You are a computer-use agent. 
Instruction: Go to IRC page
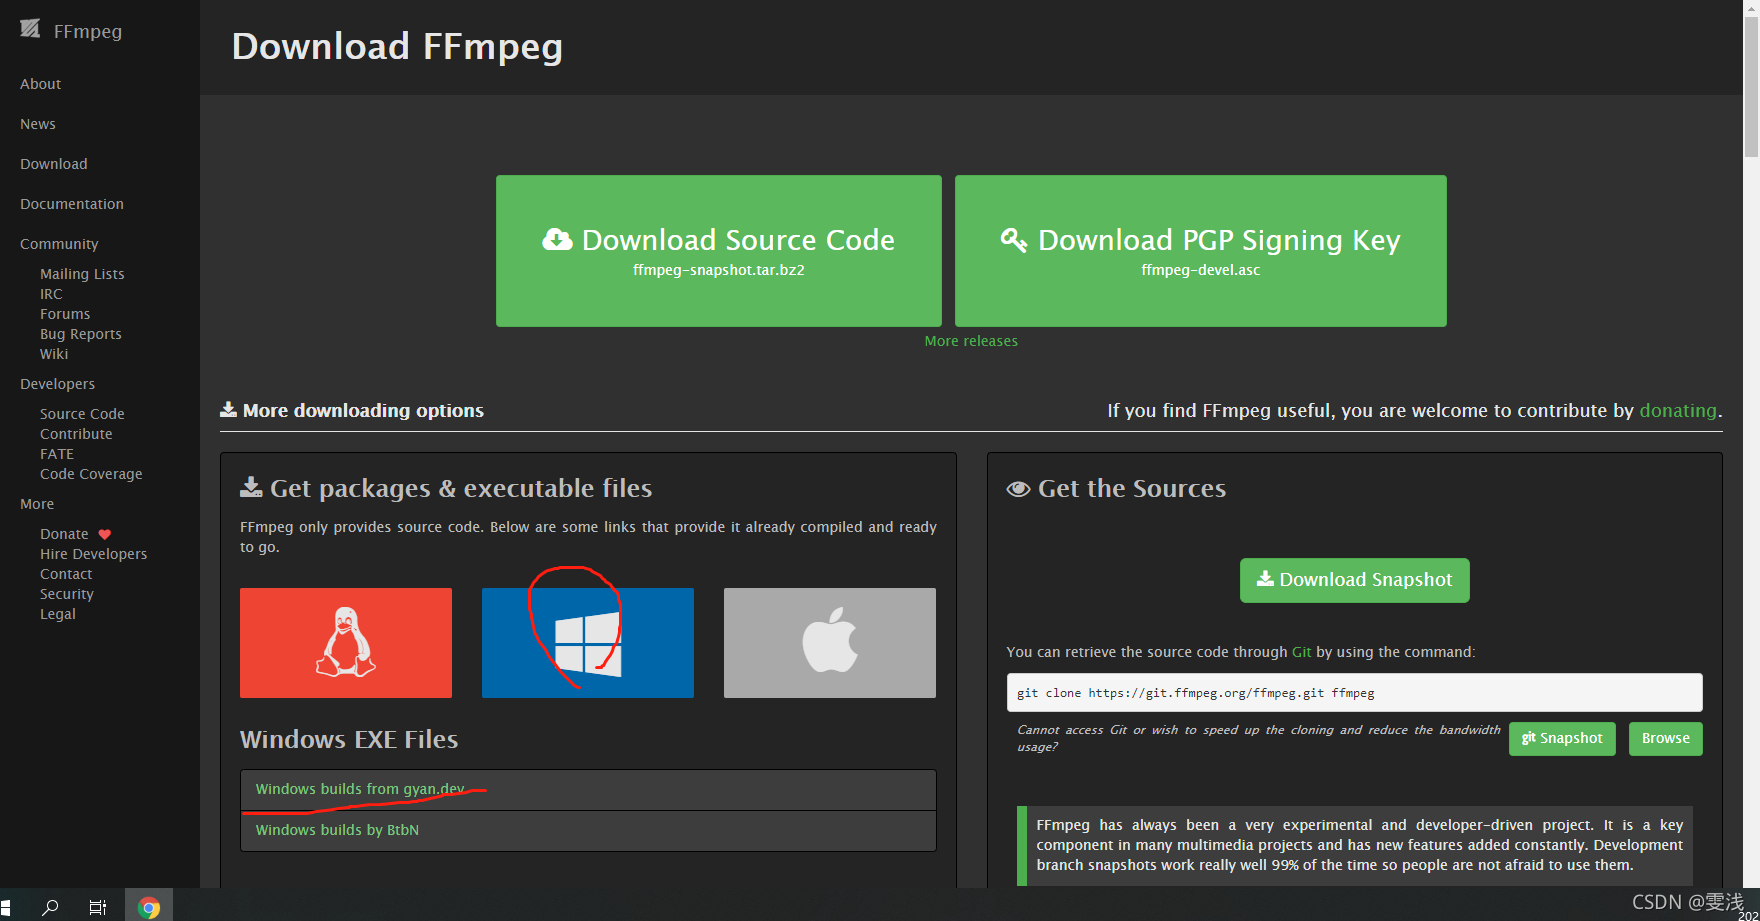pos(51,294)
